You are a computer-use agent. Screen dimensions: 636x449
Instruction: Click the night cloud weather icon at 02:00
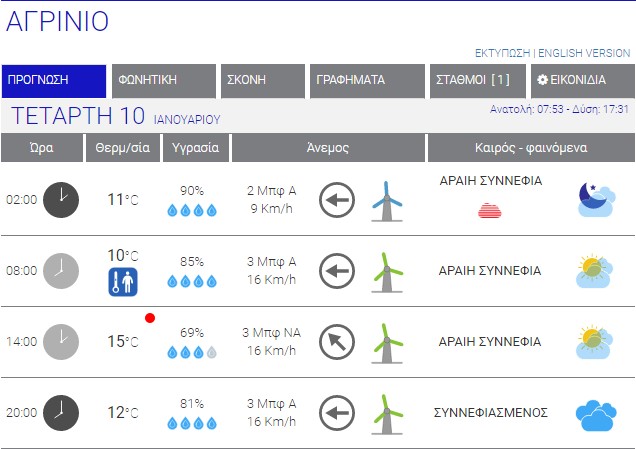coord(596,199)
